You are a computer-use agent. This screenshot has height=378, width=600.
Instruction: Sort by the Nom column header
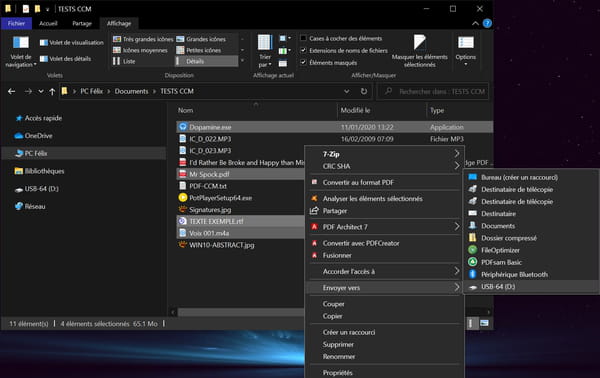click(x=186, y=110)
